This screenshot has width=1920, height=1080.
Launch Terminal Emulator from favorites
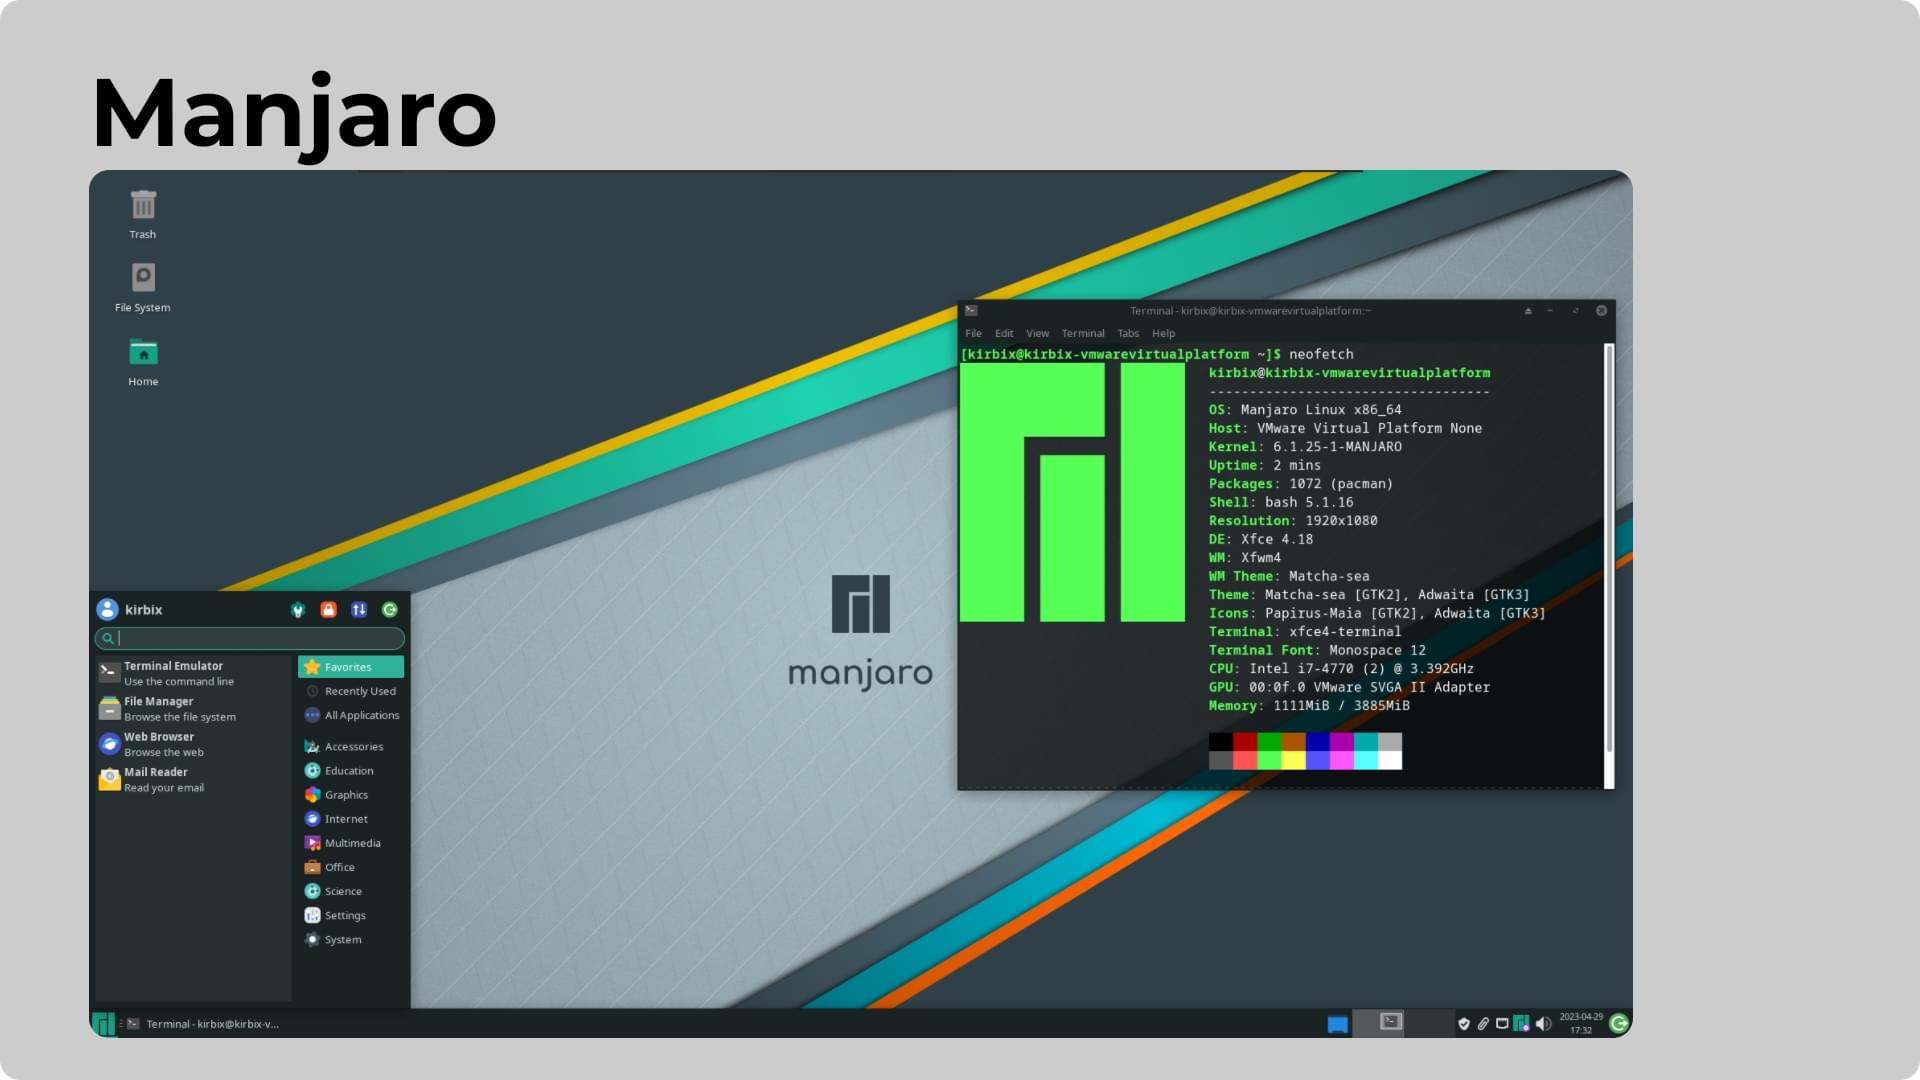193,673
